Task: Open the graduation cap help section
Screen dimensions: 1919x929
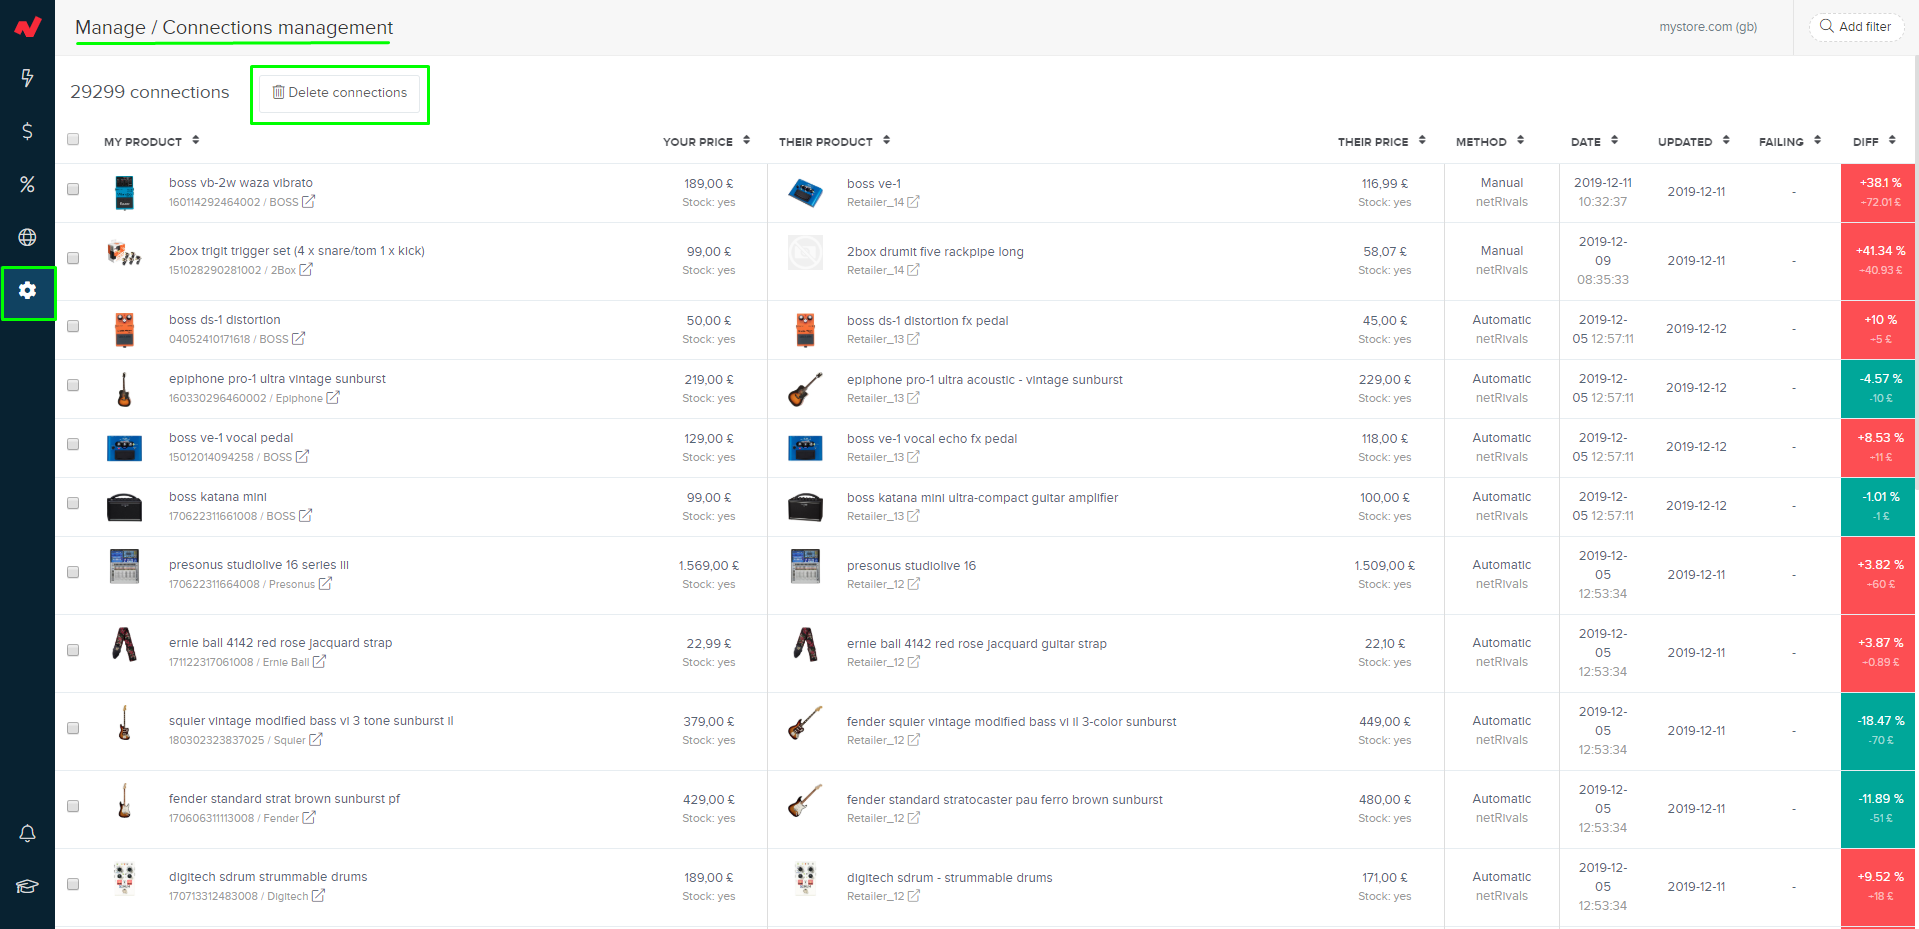Action: click(27, 886)
